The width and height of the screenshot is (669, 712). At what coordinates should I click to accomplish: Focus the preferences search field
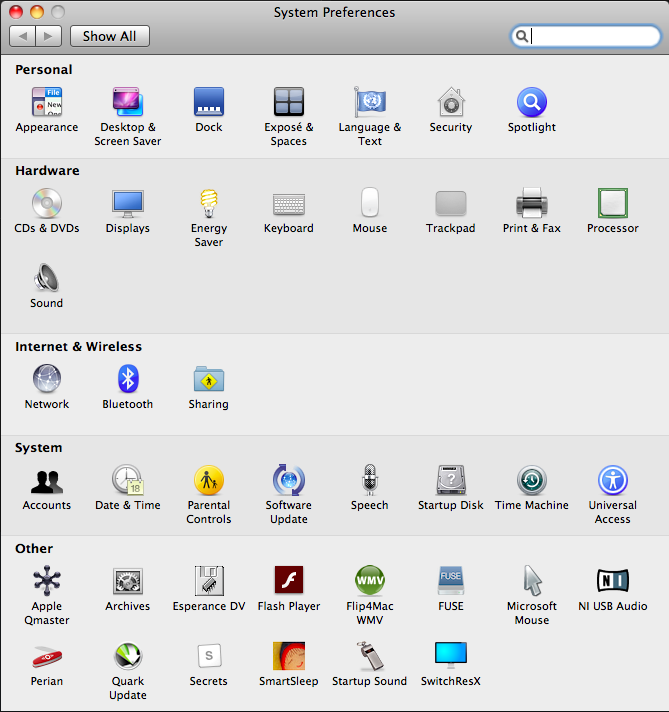click(x=586, y=36)
